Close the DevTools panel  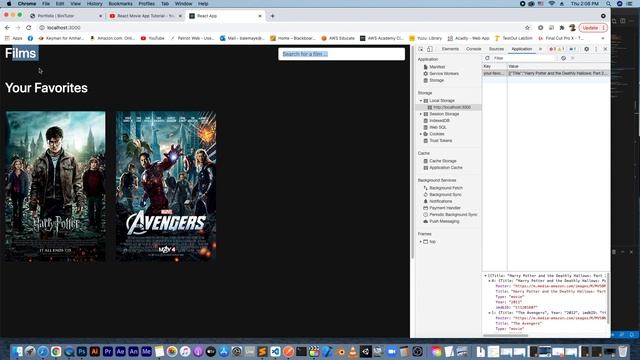[605, 49]
